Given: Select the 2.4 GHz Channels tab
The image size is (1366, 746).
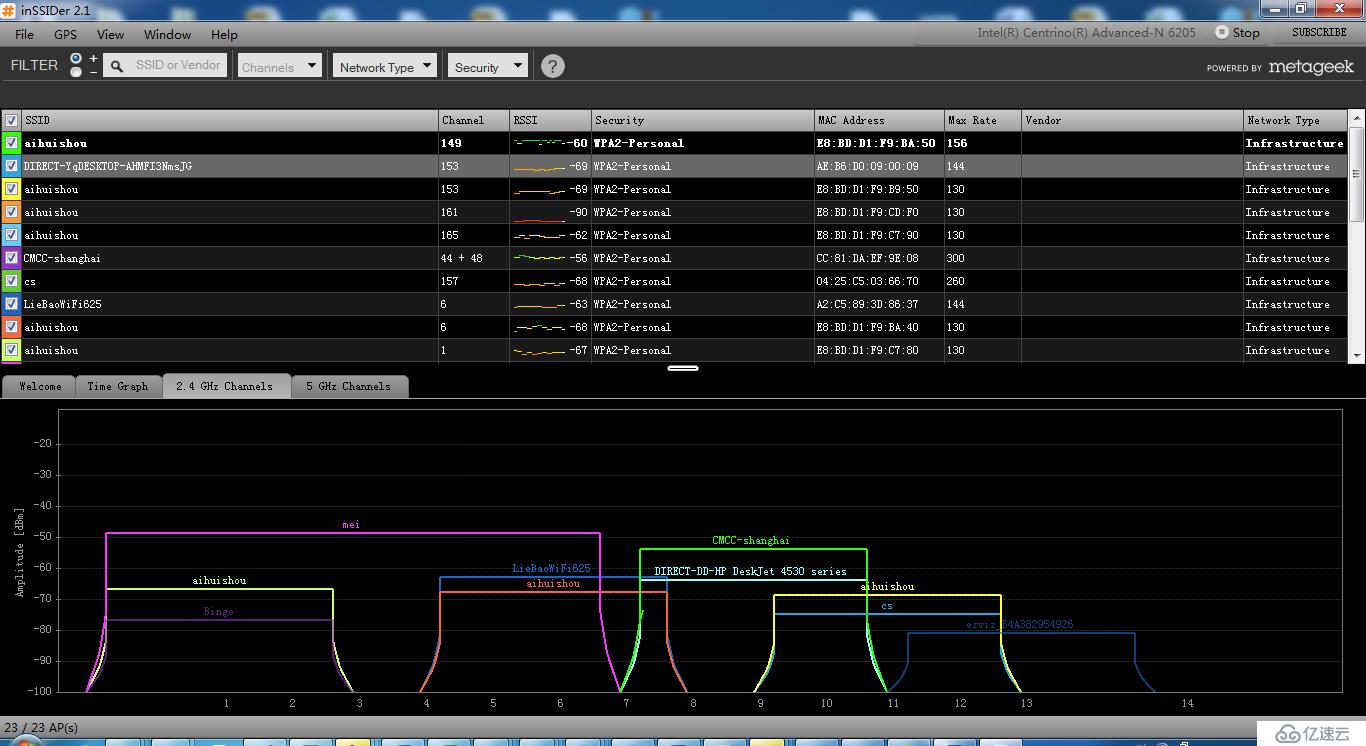Looking at the screenshot, I should click(225, 386).
